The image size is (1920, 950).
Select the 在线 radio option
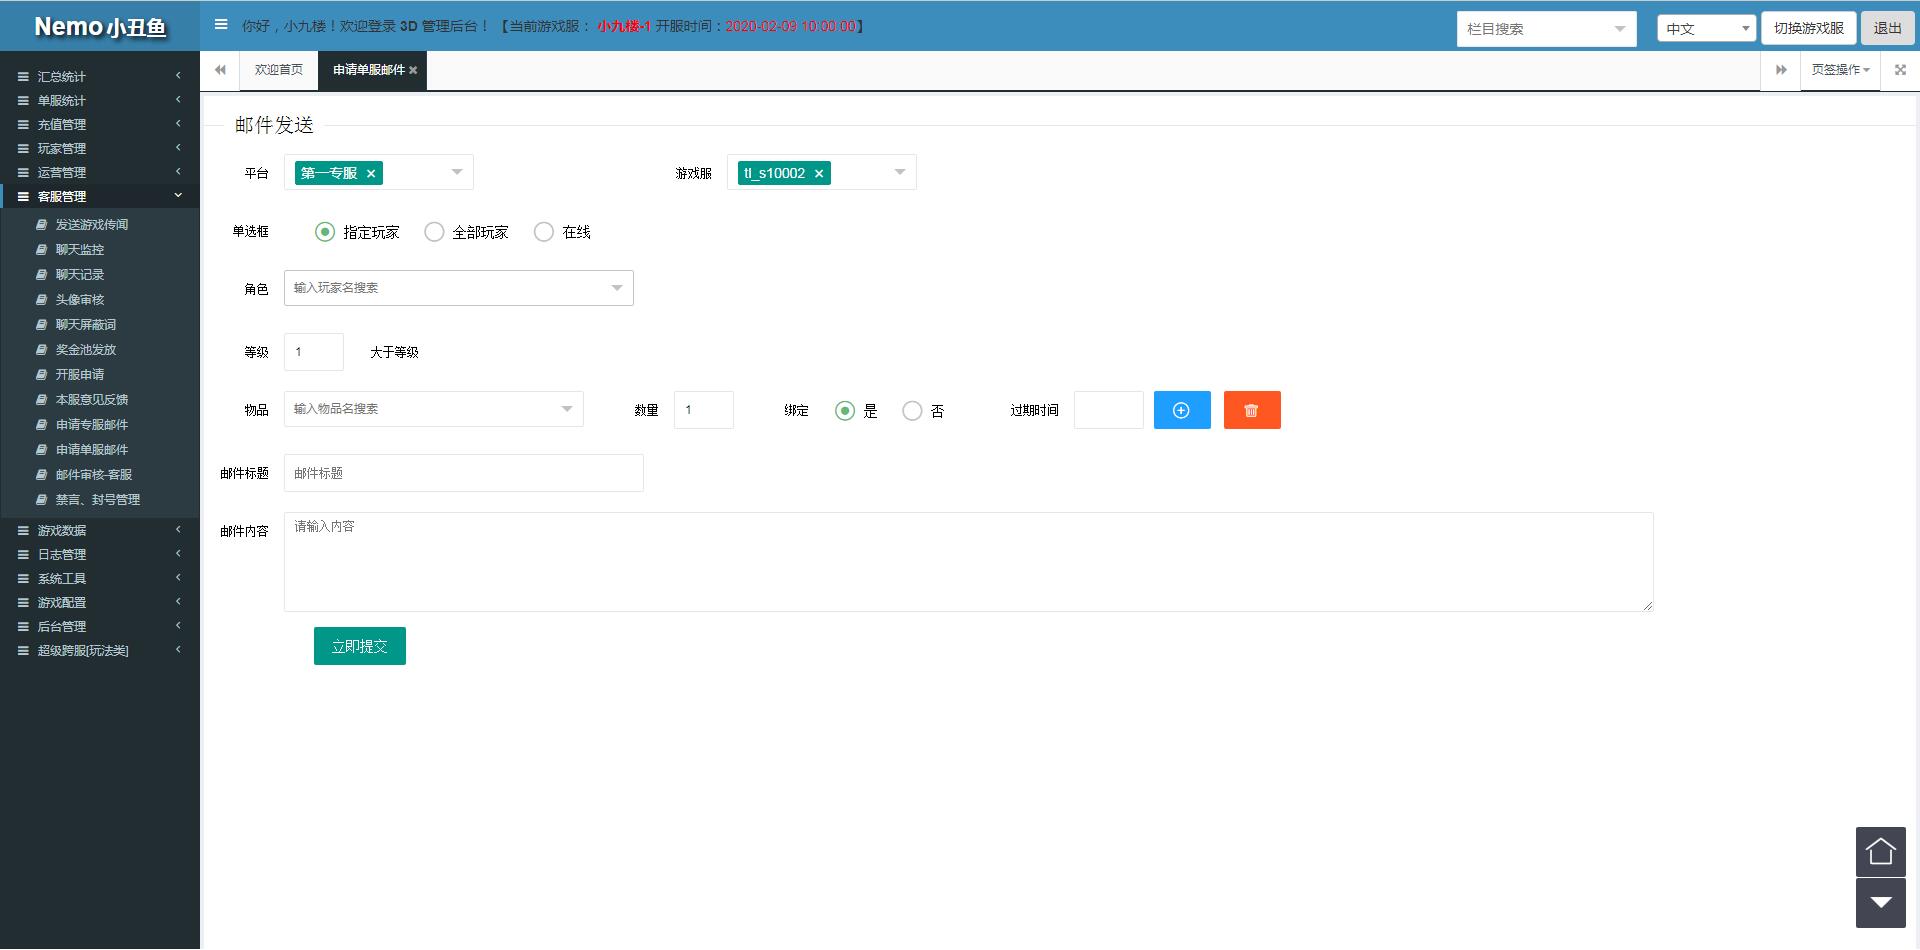(x=544, y=232)
